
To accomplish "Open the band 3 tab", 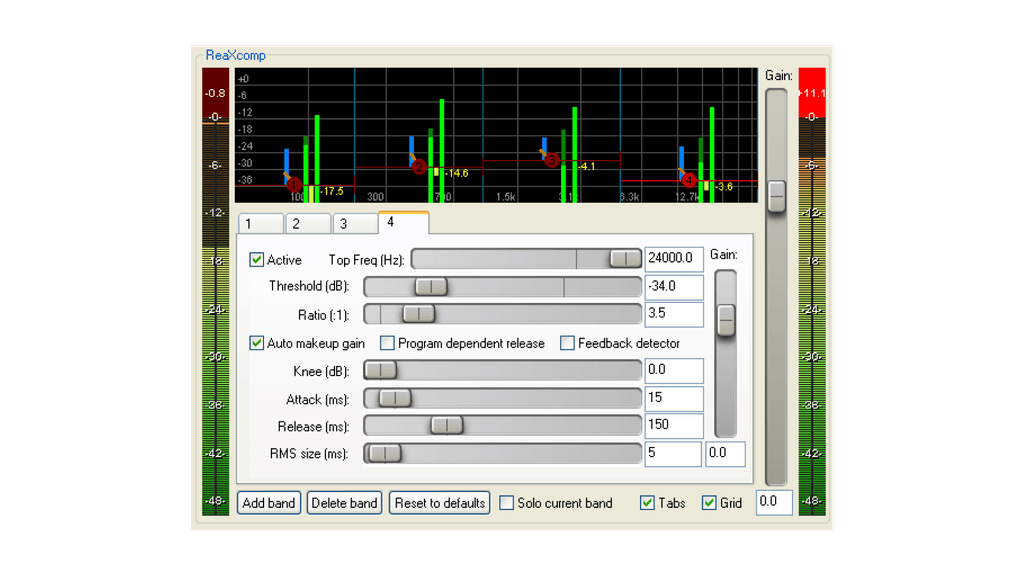I will click(x=355, y=223).
